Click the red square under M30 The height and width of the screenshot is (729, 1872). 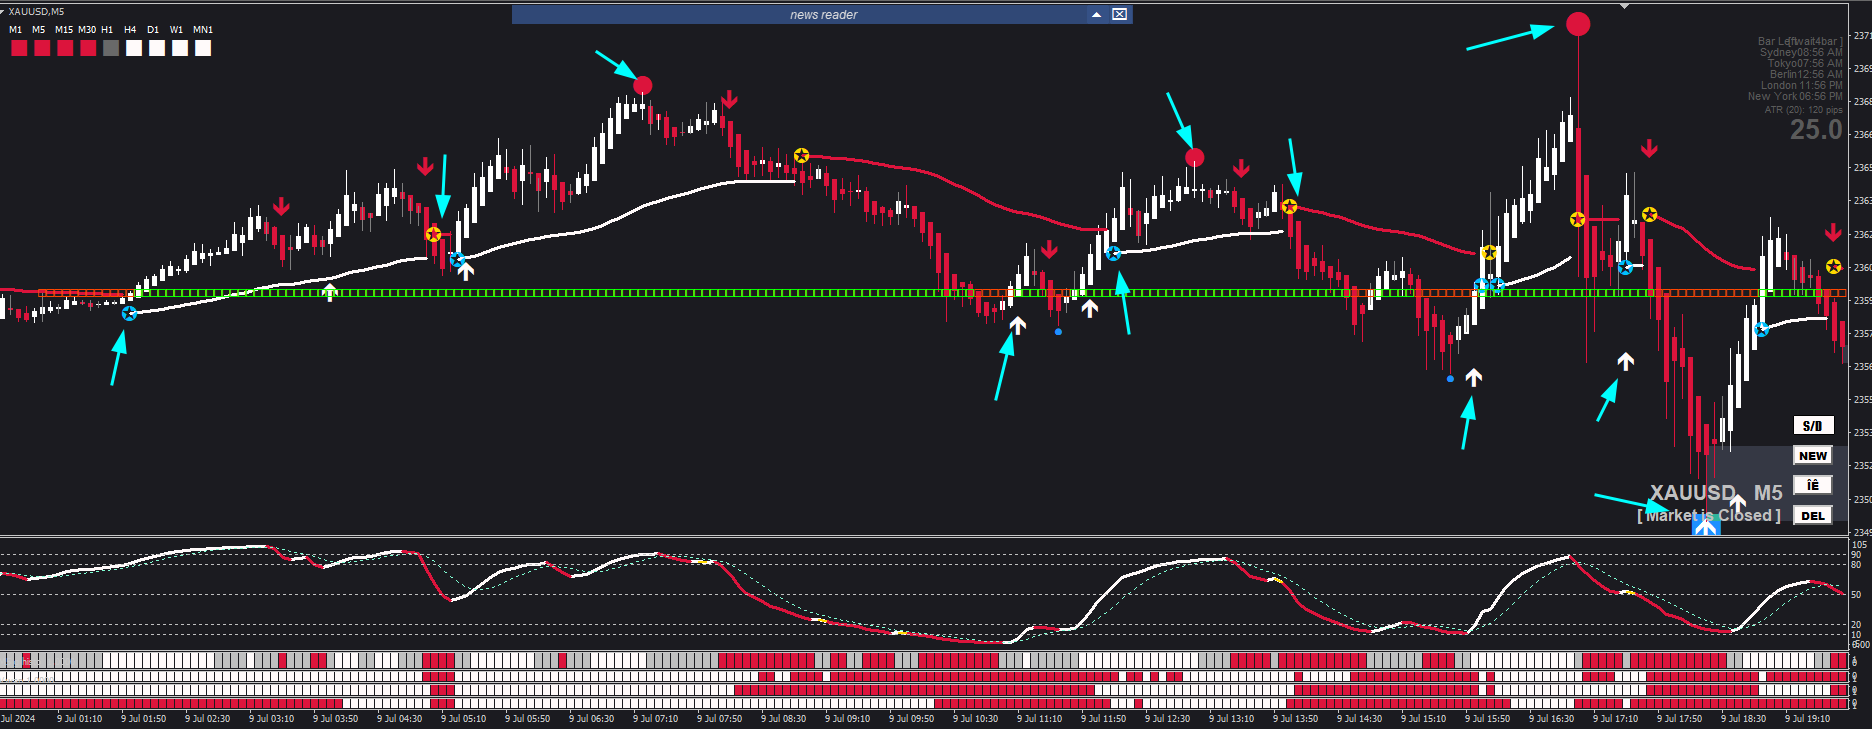pyautogui.click(x=88, y=48)
